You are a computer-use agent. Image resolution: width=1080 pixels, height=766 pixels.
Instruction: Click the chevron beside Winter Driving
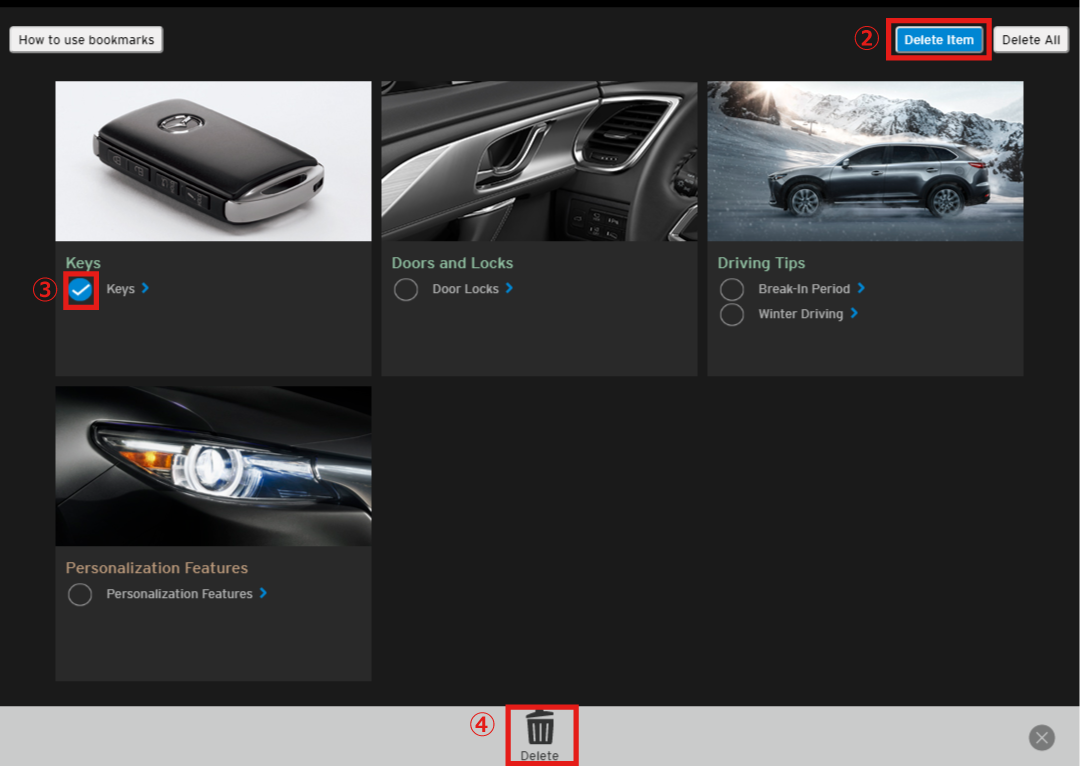[854, 313]
